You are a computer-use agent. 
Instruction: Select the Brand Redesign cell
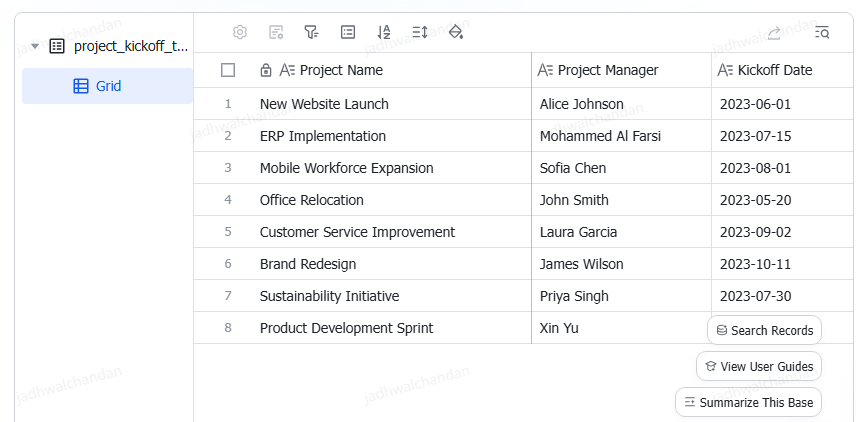click(x=362, y=264)
